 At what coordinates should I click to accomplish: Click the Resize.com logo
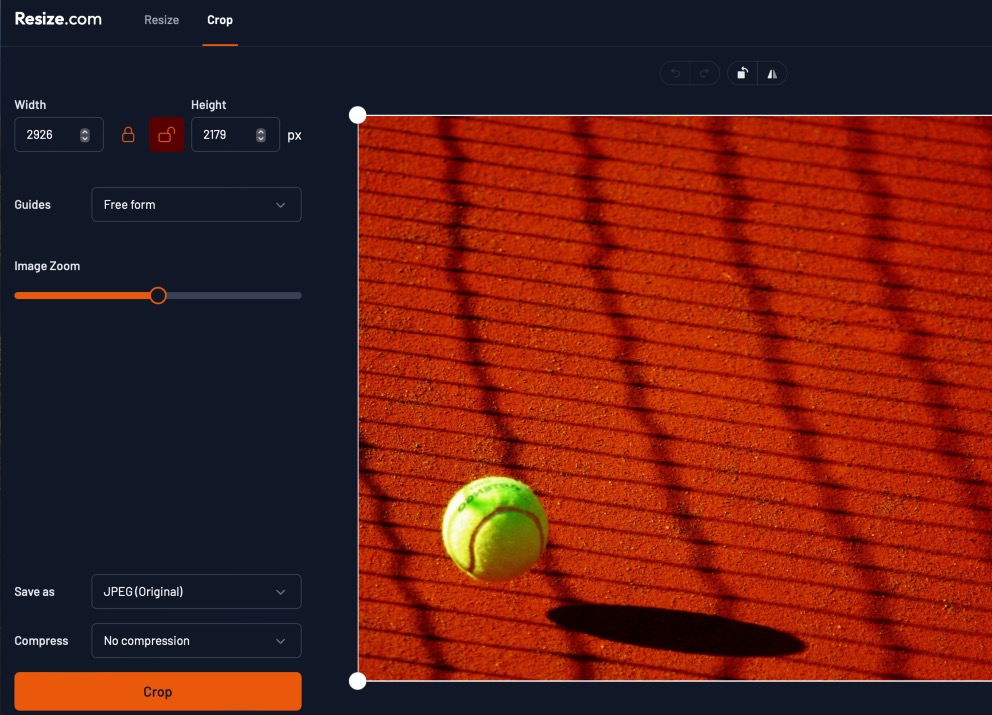58,19
